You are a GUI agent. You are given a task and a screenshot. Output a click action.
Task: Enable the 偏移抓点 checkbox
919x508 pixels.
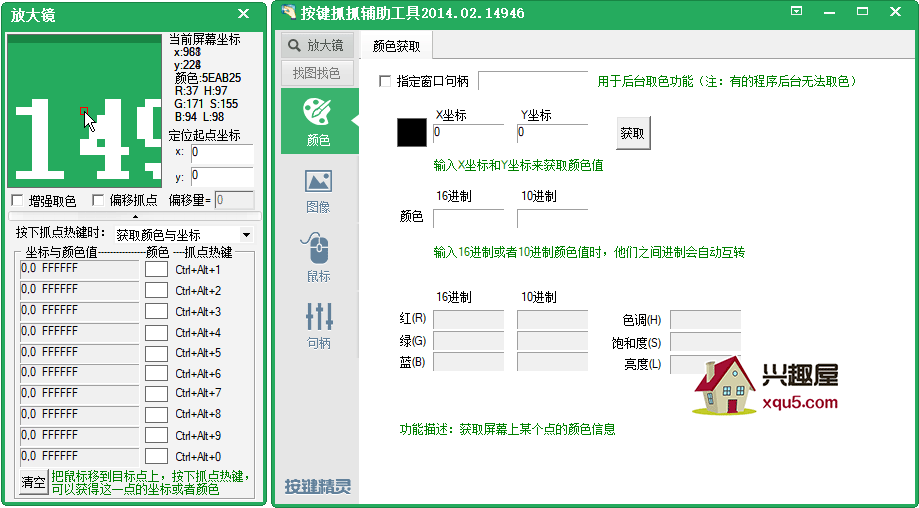(98, 200)
